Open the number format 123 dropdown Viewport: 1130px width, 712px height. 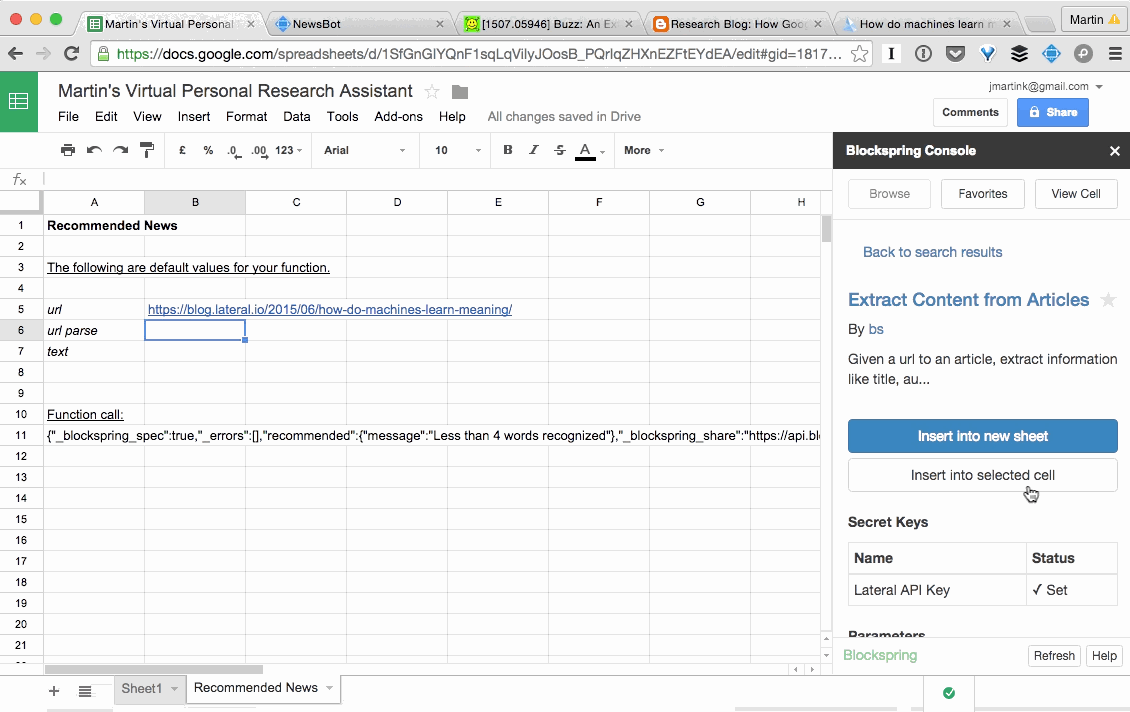point(288,150)
